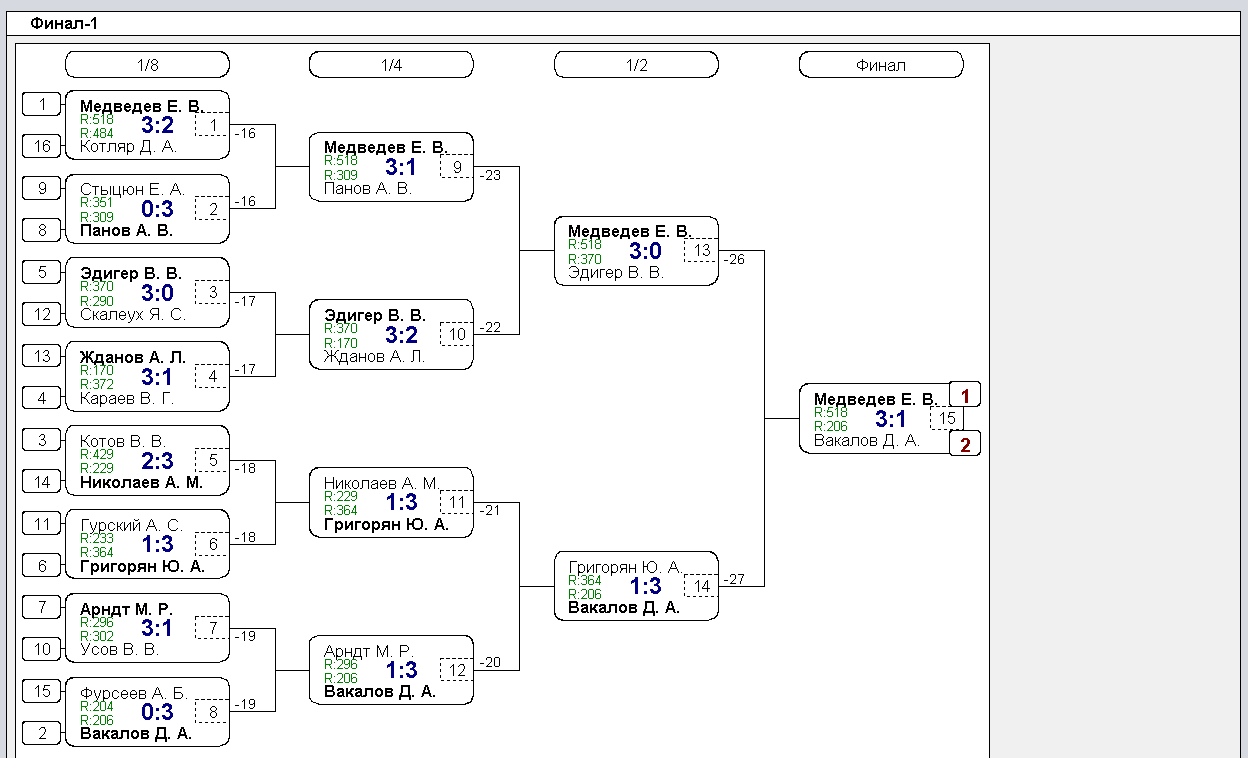This screenshot has width=1248, height=758.
Task: Click seed box 3 beside Котов
Action: point(42,440)
